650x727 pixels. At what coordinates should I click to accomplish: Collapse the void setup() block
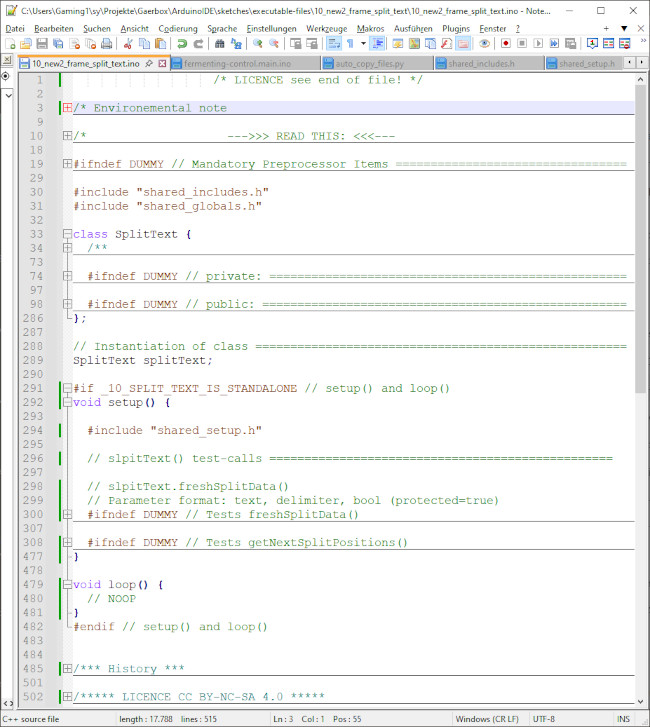67,402
